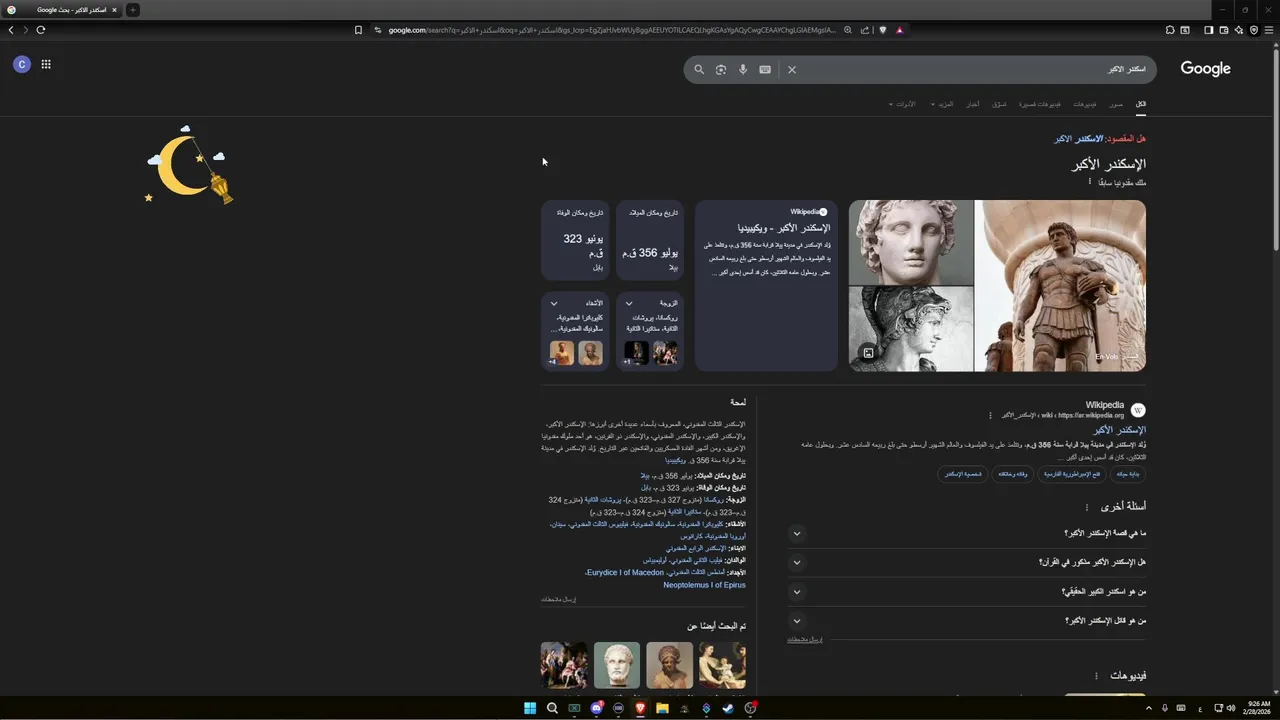Open three-dot menu next to Wikipedia result URL
1280x720 pixels.
[x=991, y=415]
